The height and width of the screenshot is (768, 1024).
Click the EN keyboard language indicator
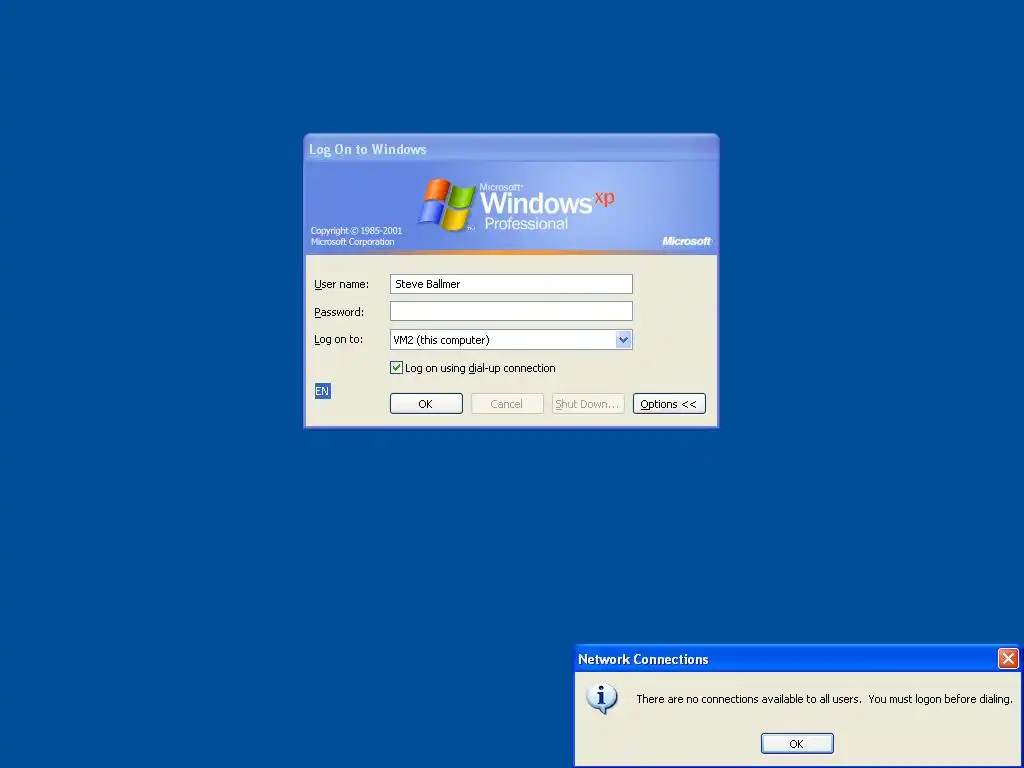323,391
